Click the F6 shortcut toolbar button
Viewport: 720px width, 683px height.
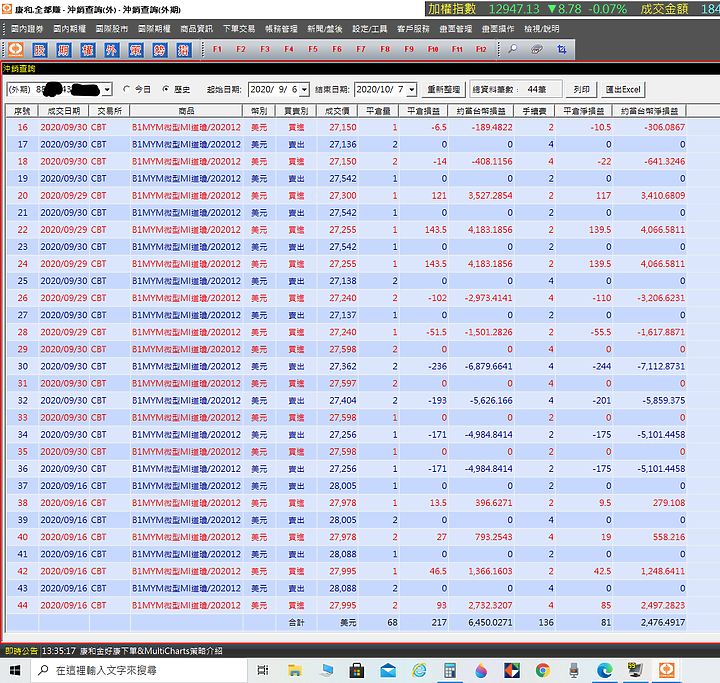point(337,49)
